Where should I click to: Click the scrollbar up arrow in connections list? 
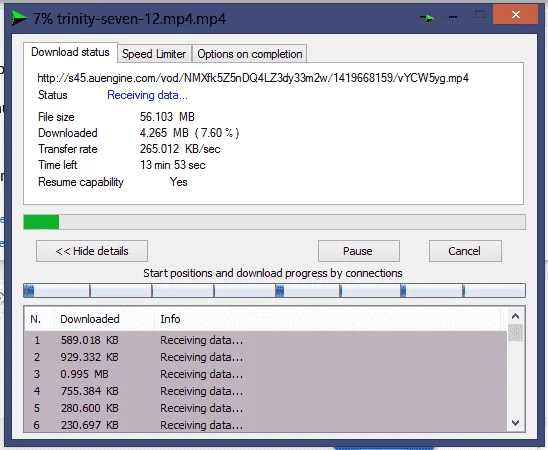[x=515, y=317]
